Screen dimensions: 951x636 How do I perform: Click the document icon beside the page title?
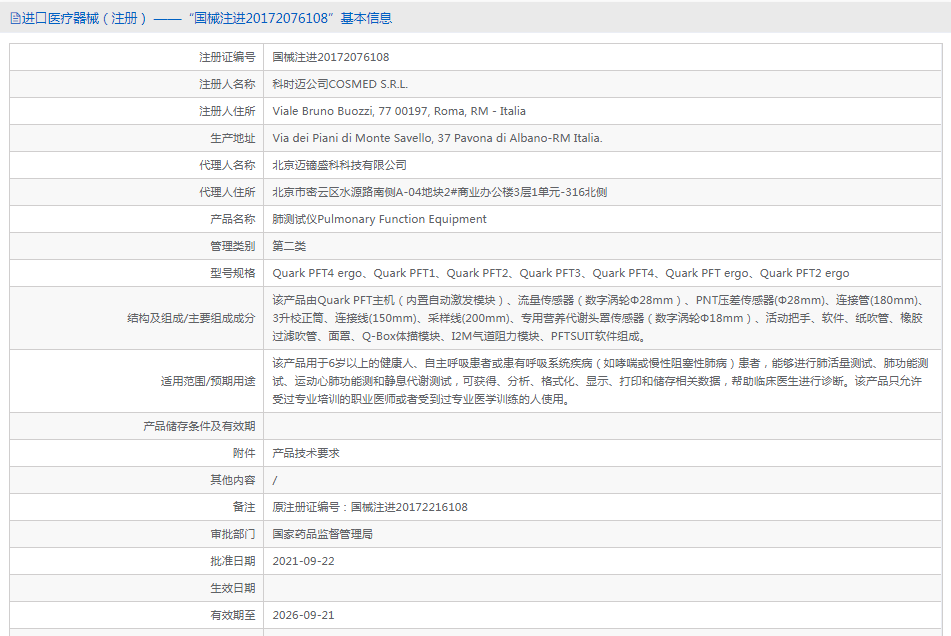(x=15, y=18)
